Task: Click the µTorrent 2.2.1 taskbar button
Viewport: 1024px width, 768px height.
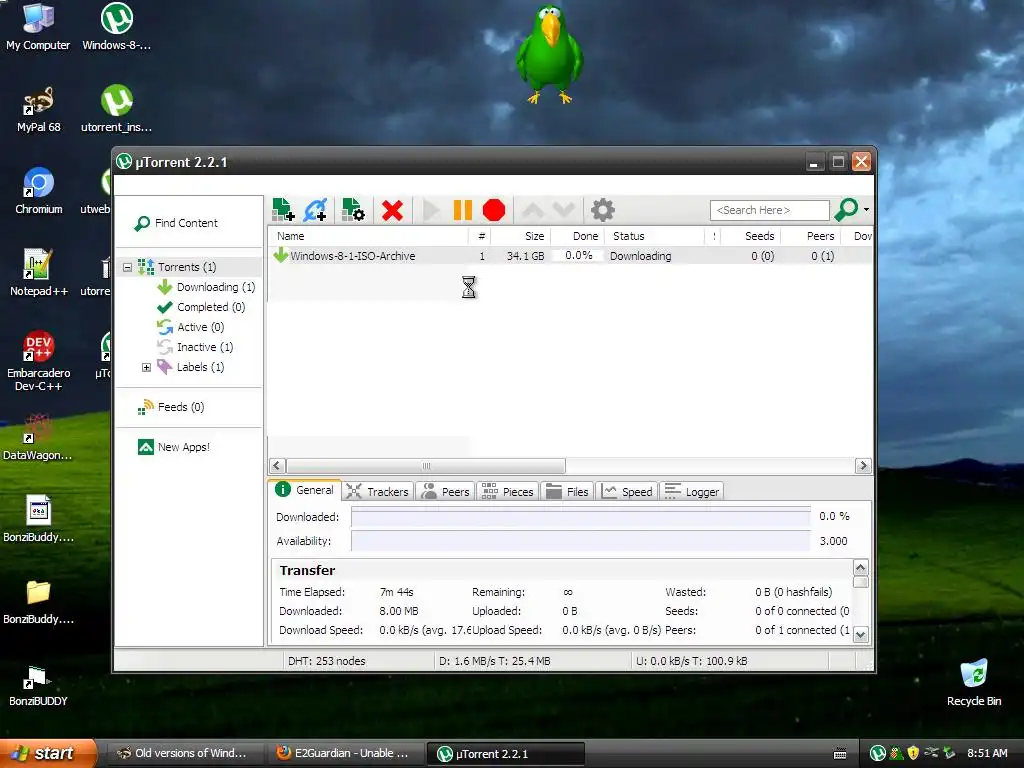Action: (505, 754)
